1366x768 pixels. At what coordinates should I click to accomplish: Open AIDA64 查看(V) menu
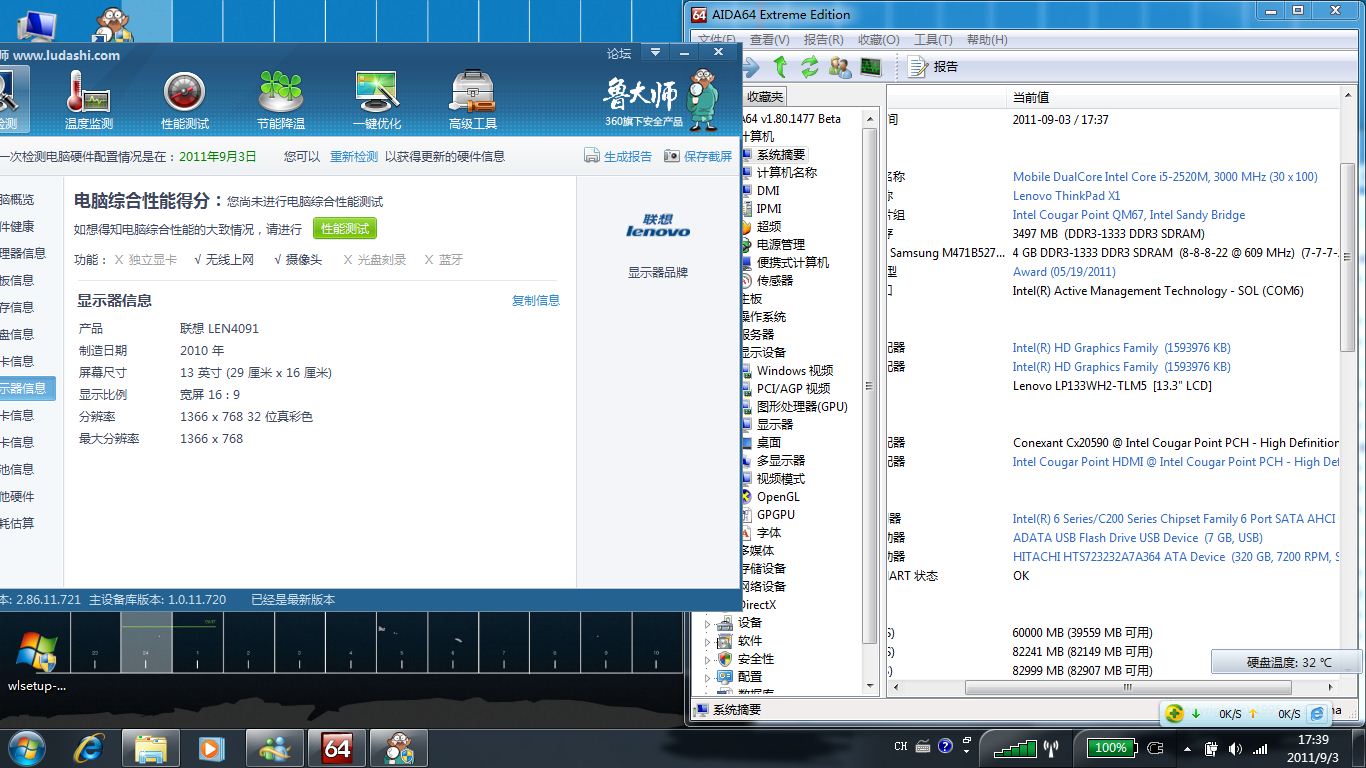769,40
